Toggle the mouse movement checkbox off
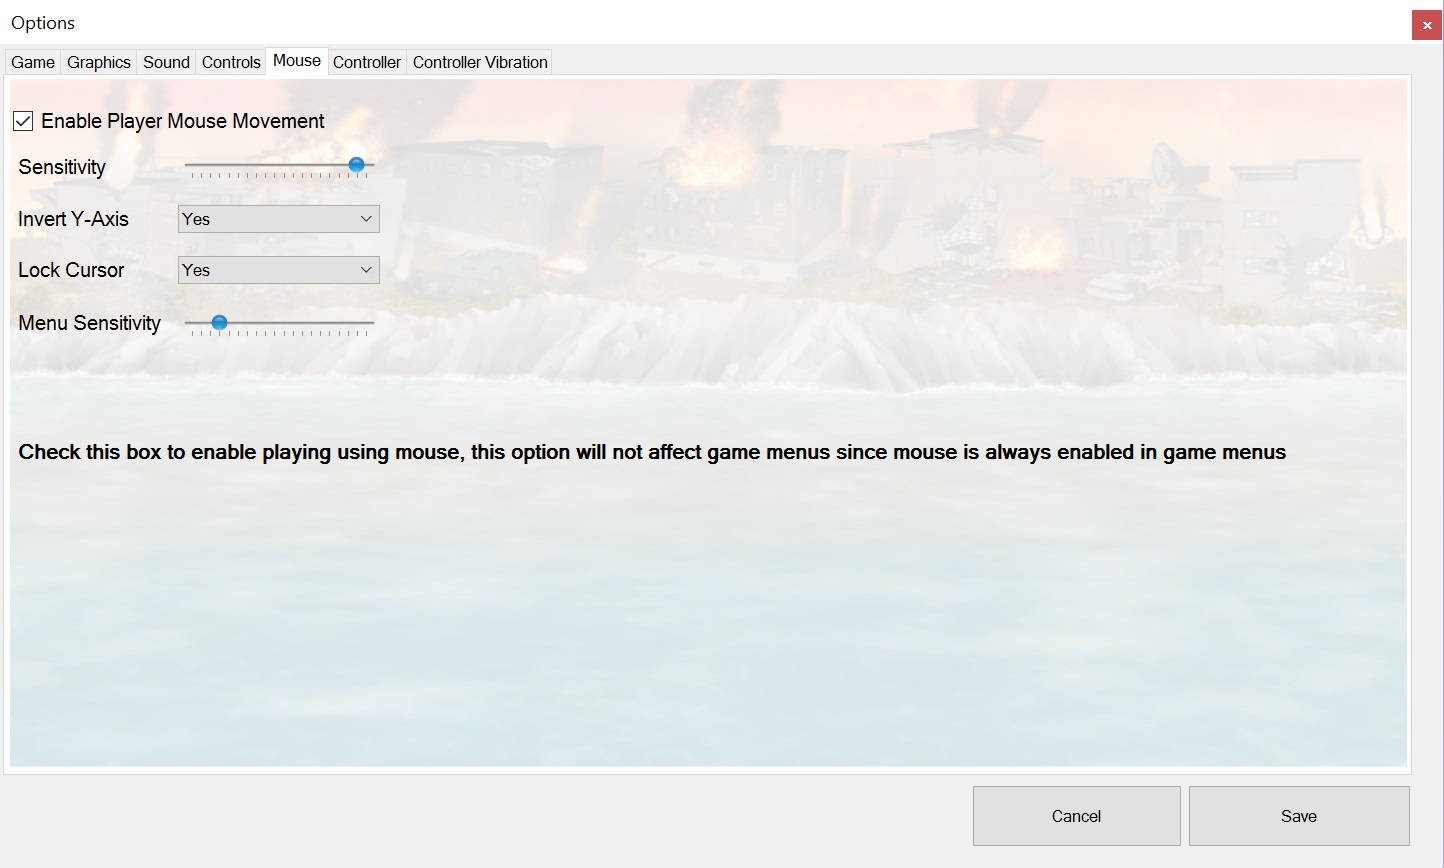The image size is (1444, 868). click(x=22, y=121)
